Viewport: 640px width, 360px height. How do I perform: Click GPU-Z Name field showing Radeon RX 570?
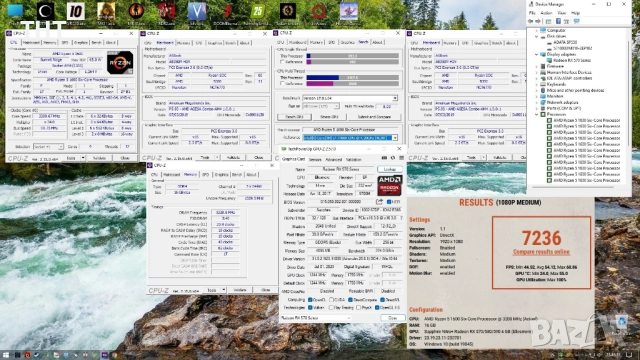click(x=340, y=169)
